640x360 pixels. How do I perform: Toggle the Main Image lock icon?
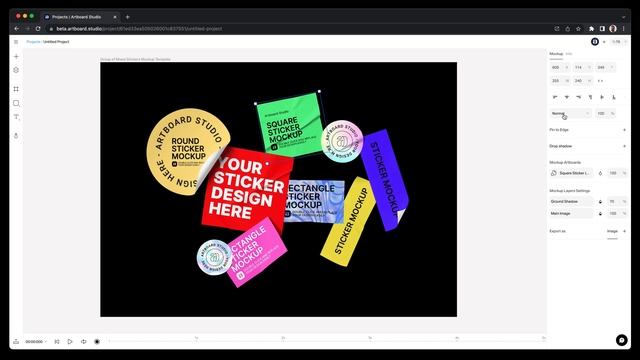(600, 213)
